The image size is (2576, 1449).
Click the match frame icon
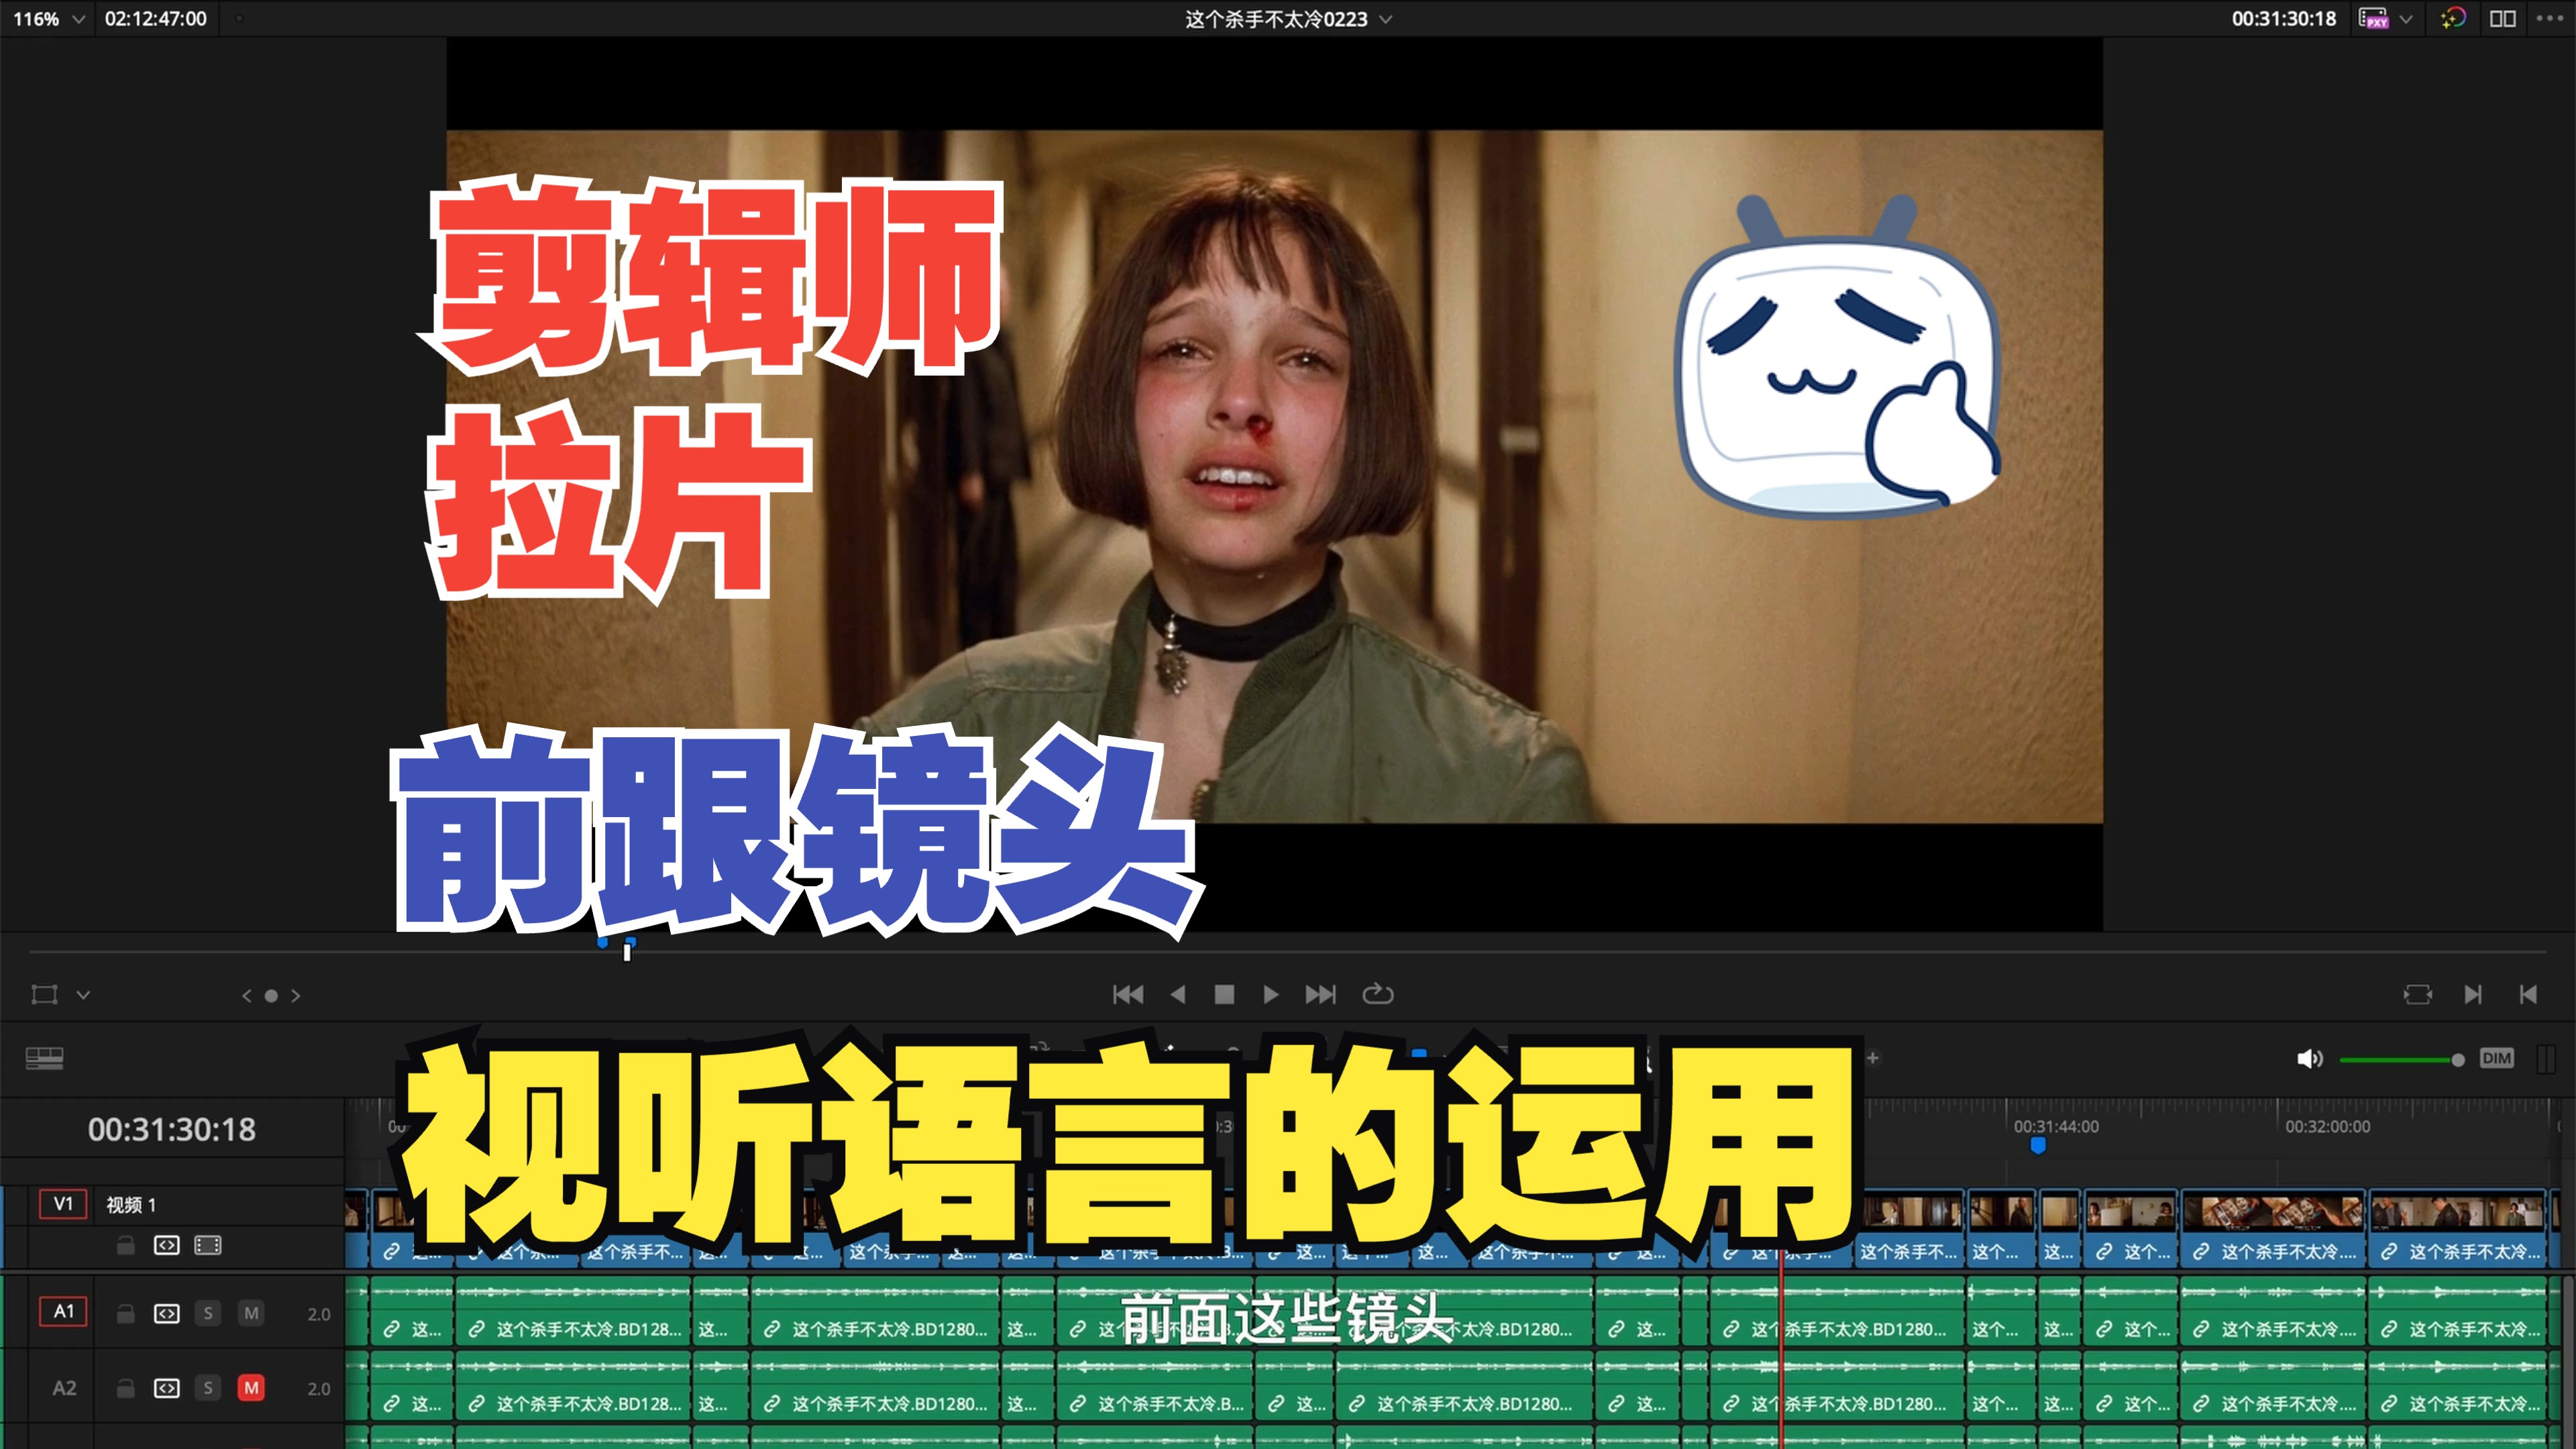pyautogui.click(x=2418, y=994)
